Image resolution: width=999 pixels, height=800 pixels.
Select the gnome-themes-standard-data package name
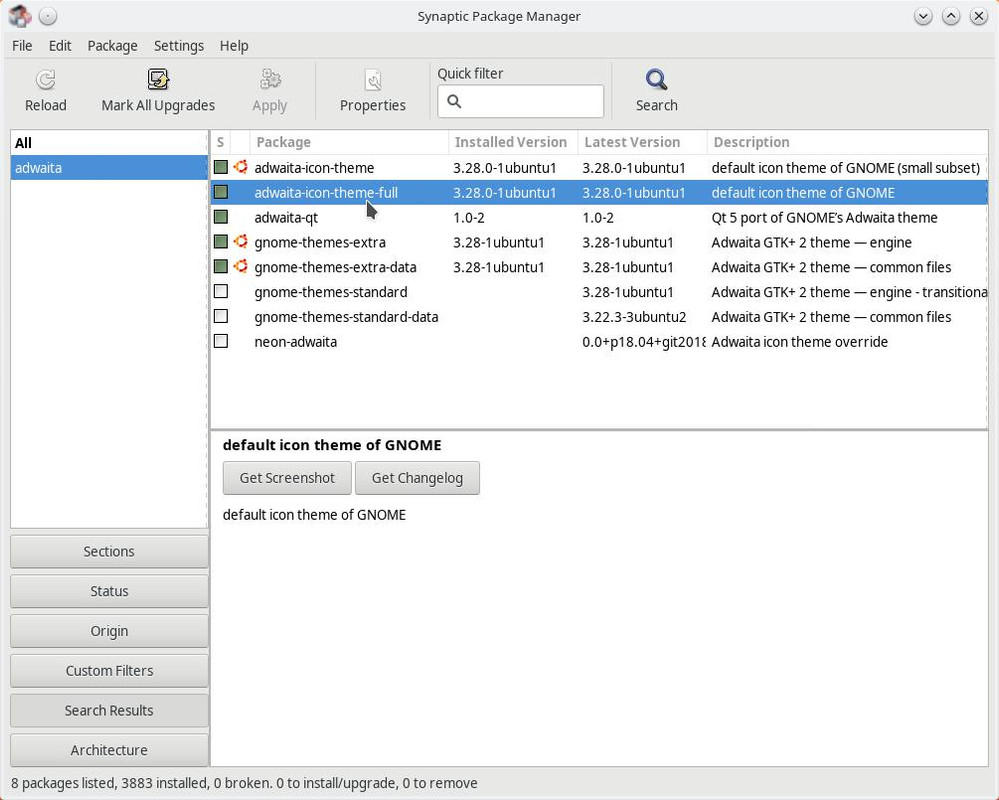pos(346,317)
